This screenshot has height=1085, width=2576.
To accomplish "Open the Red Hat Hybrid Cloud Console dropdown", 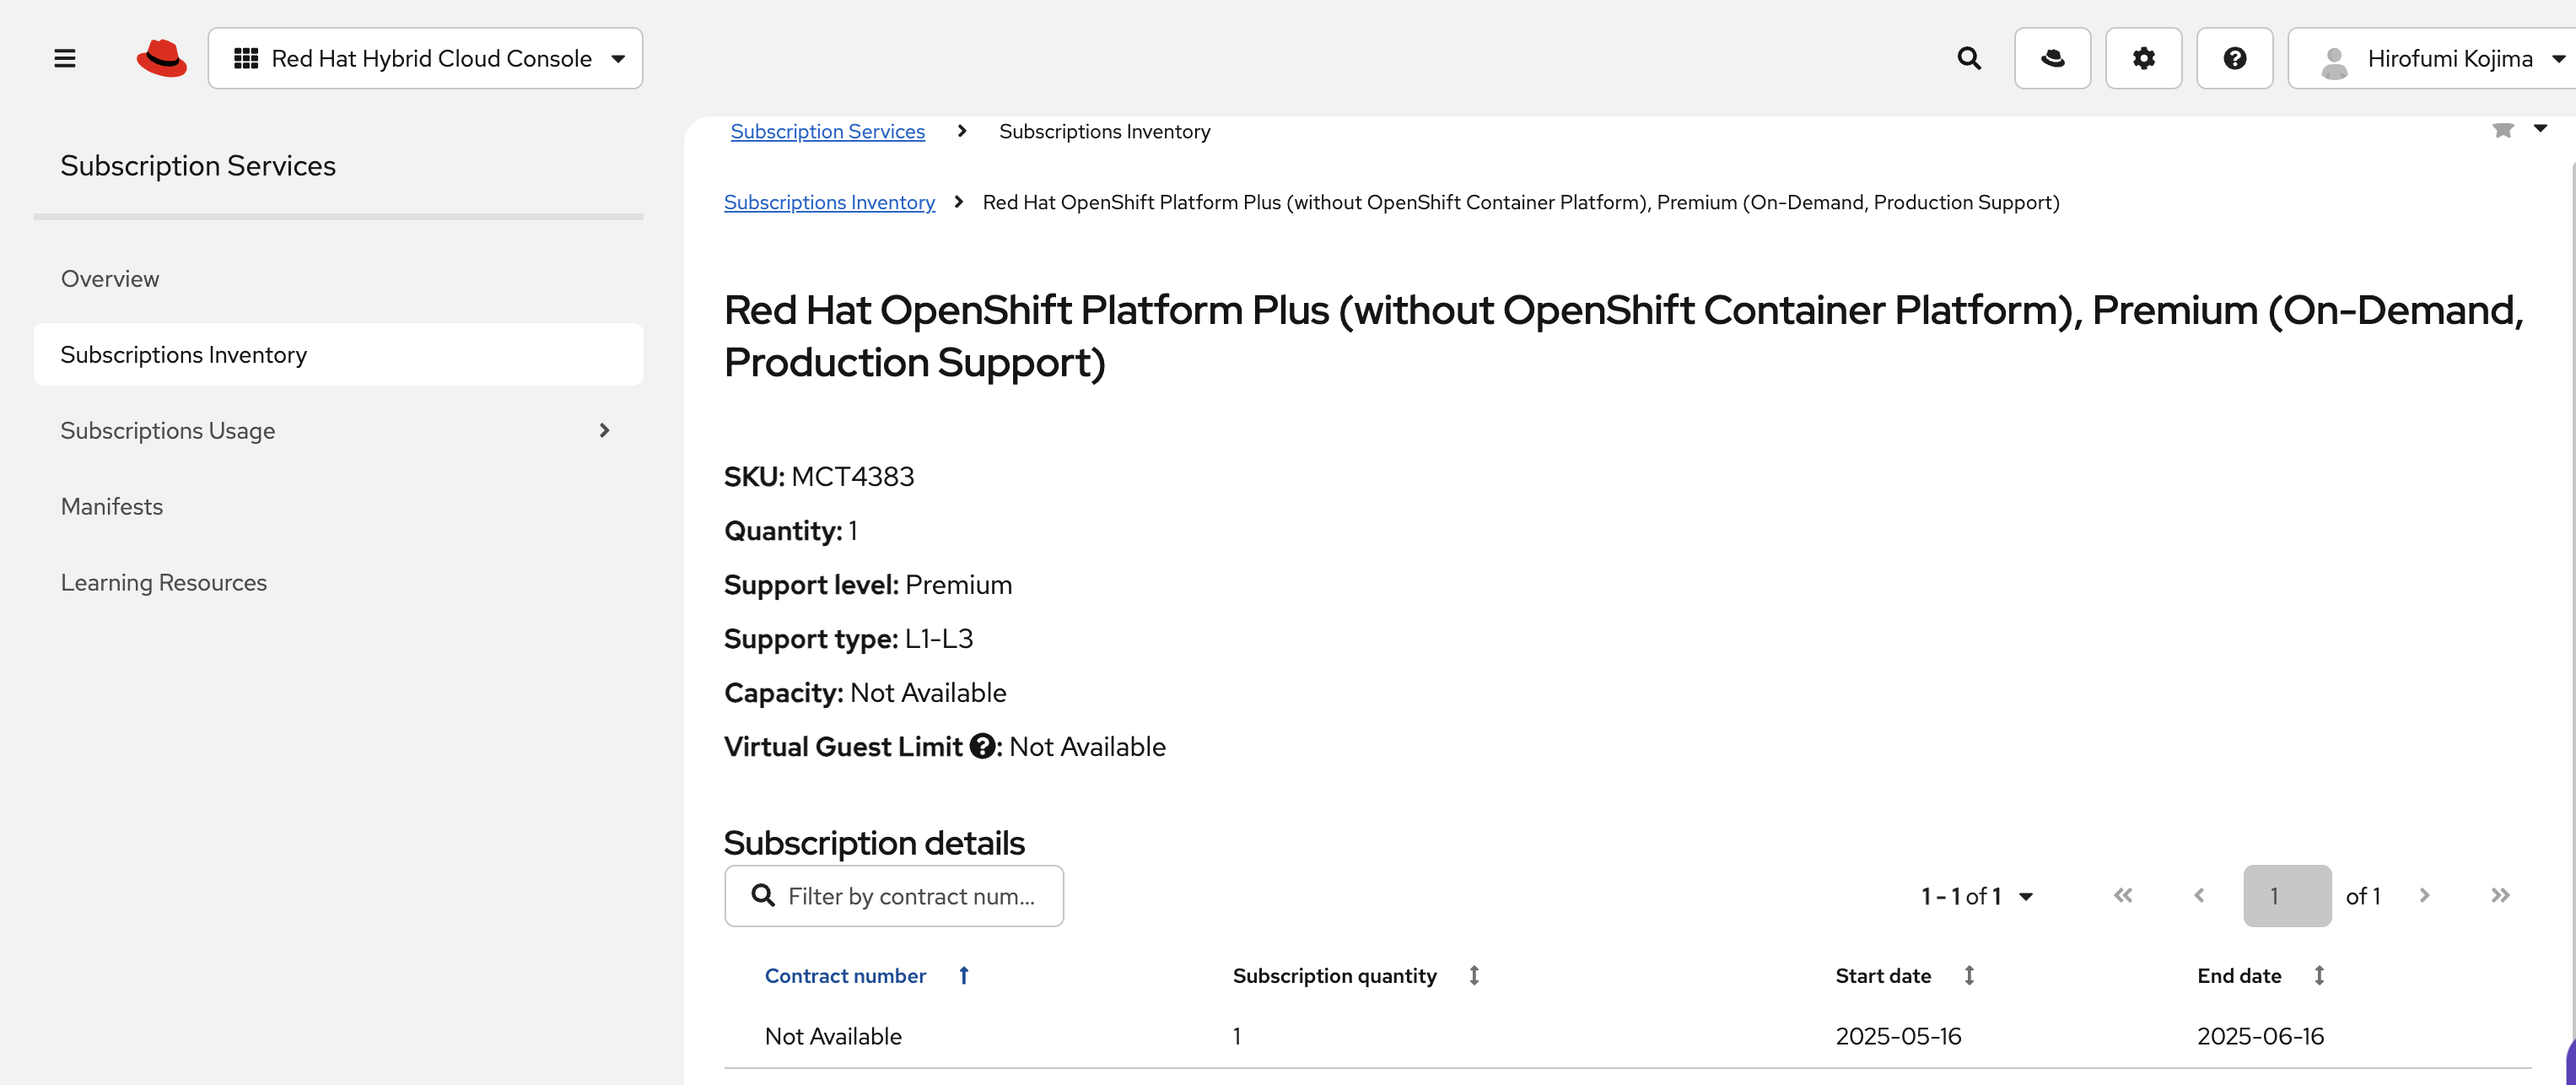I will pos(425,58).
